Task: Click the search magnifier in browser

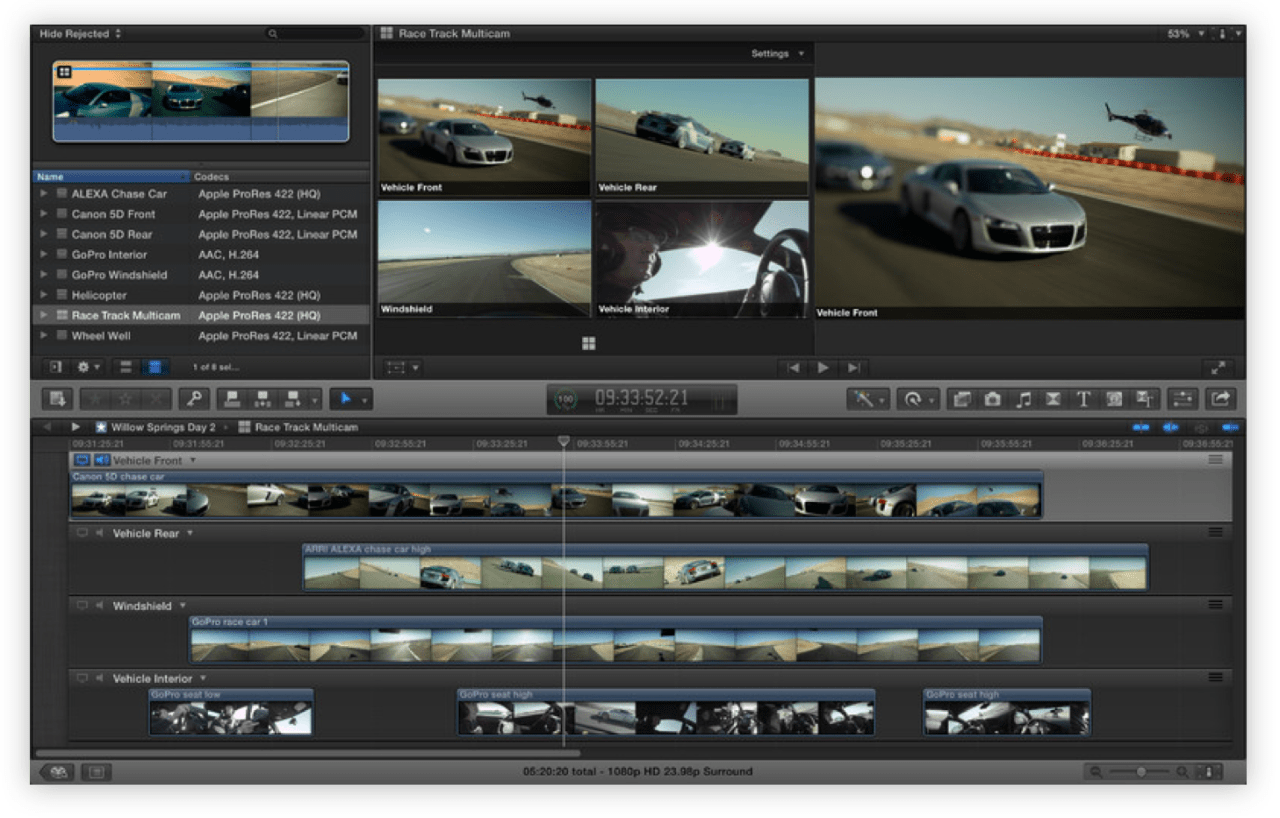Action: pos(272,34)
